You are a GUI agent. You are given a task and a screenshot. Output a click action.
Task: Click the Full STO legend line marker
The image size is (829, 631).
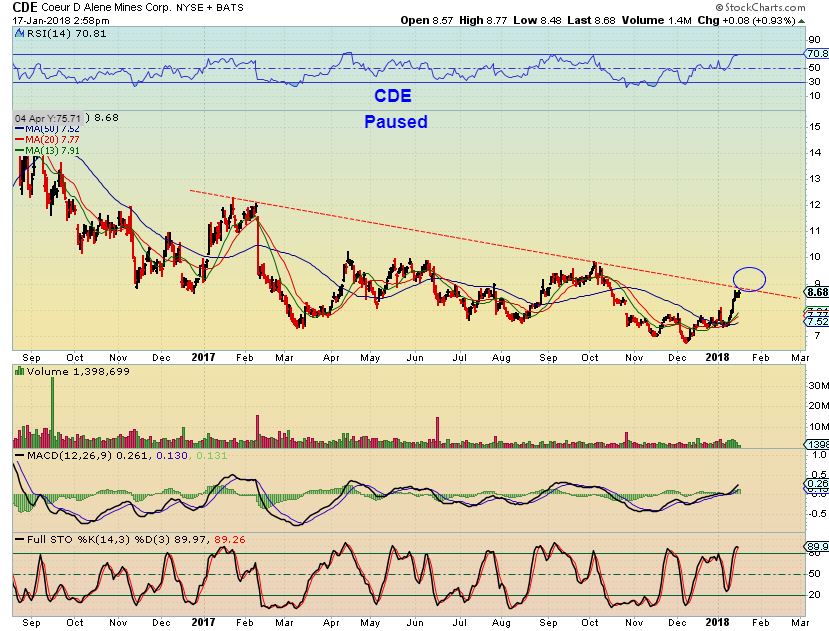point(20,539)
